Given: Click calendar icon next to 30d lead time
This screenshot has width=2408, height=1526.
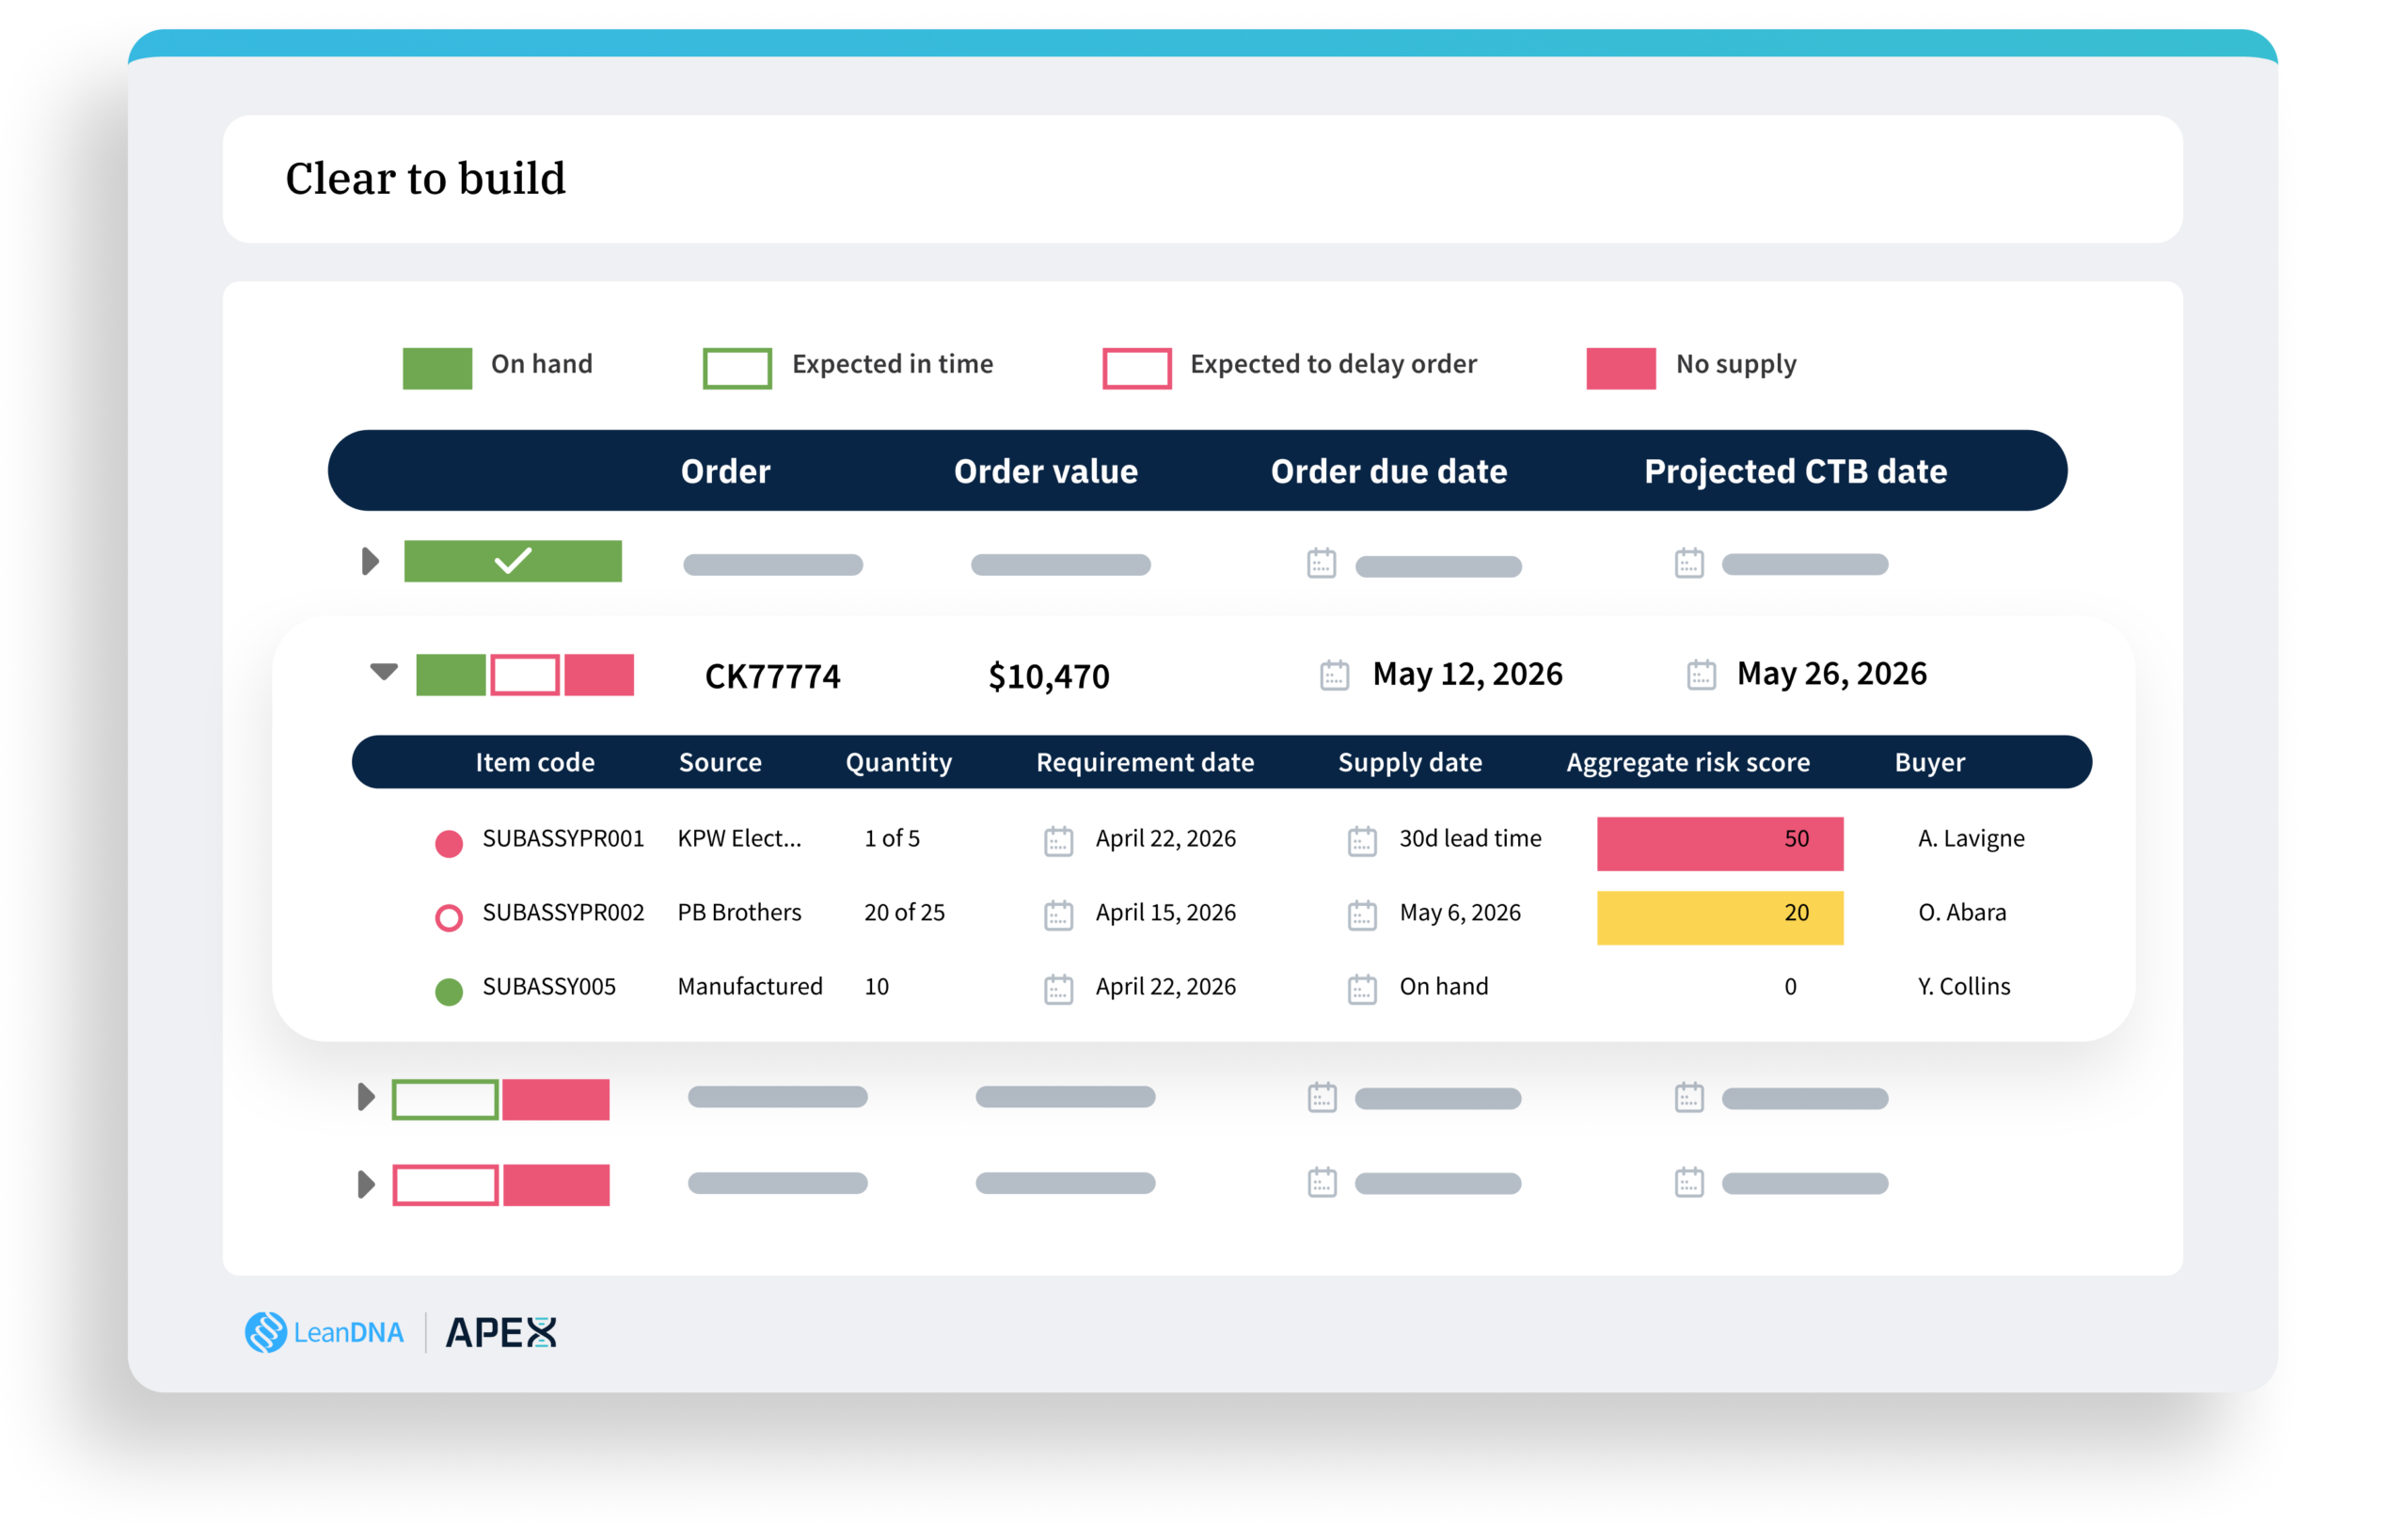Looking at the screenshot, I should coord(1362,841).
